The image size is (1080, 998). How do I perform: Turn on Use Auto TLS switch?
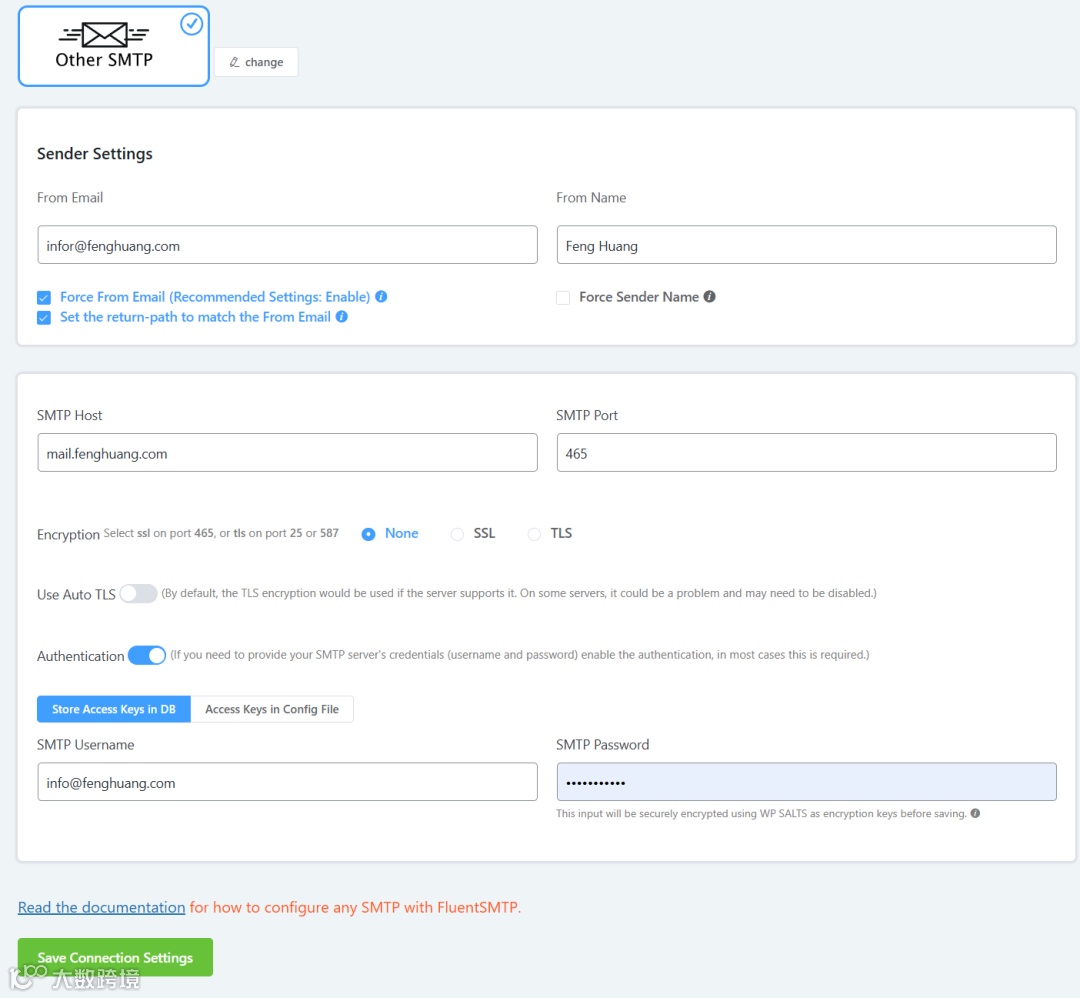[x=138, y=594]
